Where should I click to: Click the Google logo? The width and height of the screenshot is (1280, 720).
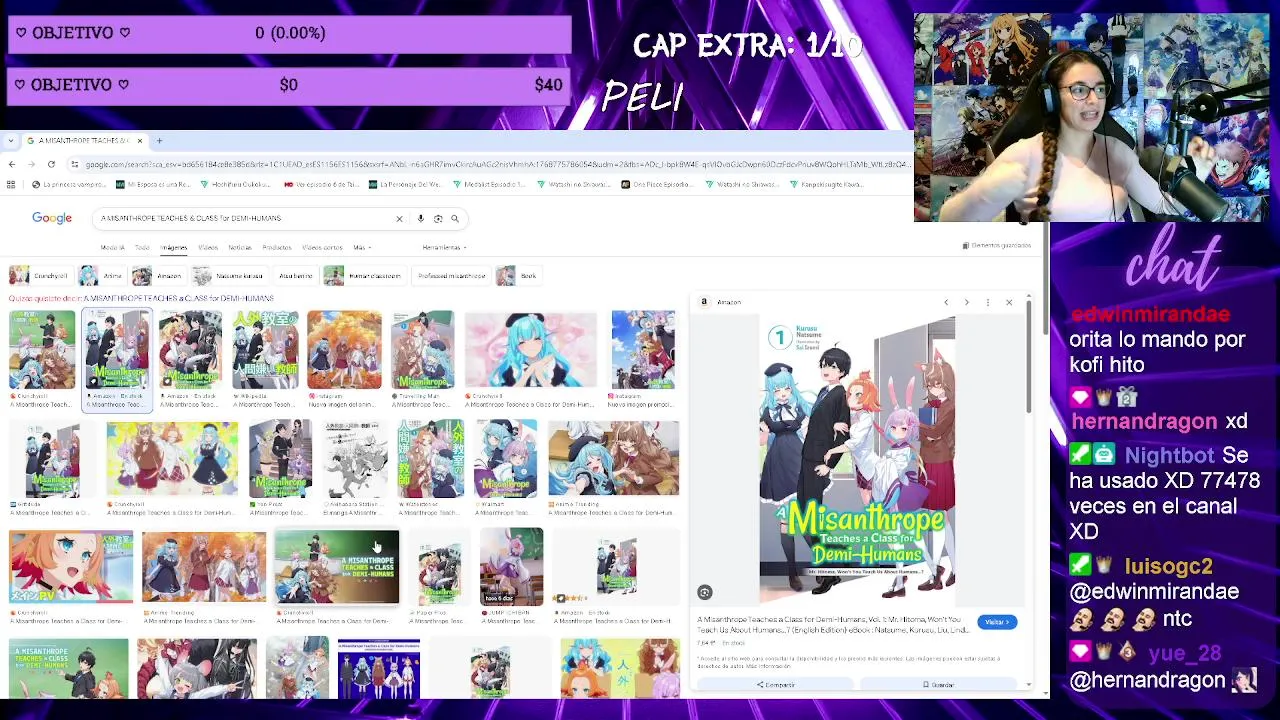pyautogui.click(x=52, y=218)
